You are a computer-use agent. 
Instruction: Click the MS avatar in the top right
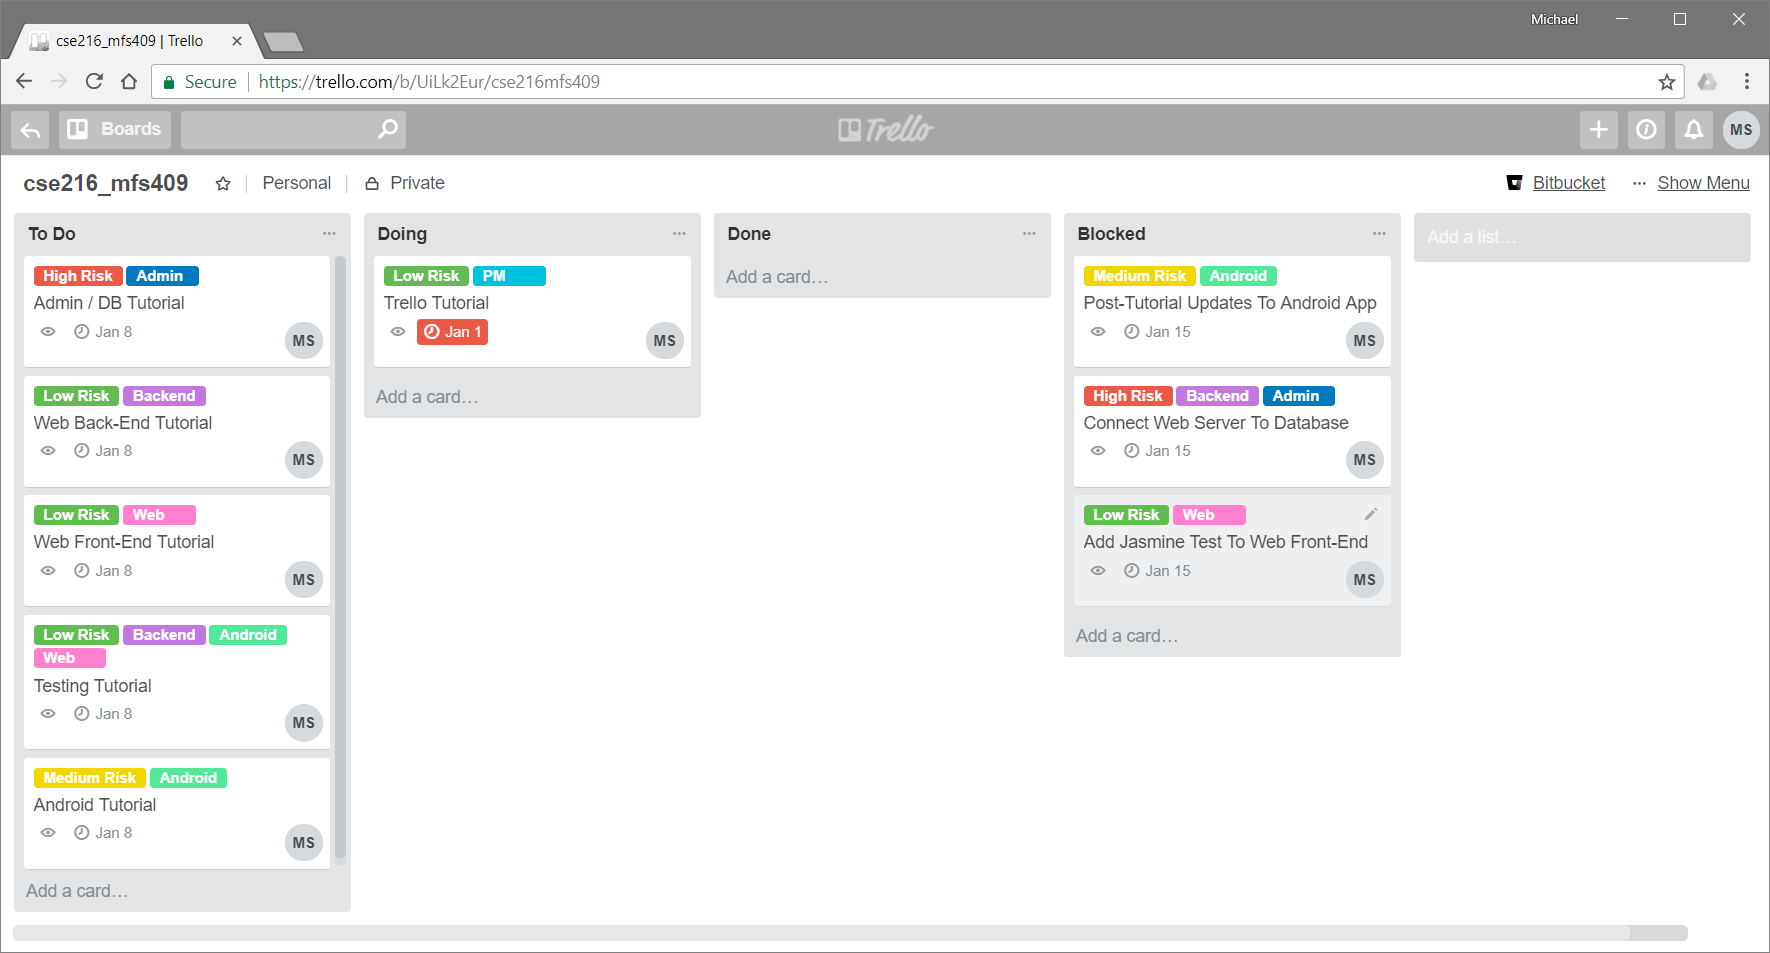1740,129
